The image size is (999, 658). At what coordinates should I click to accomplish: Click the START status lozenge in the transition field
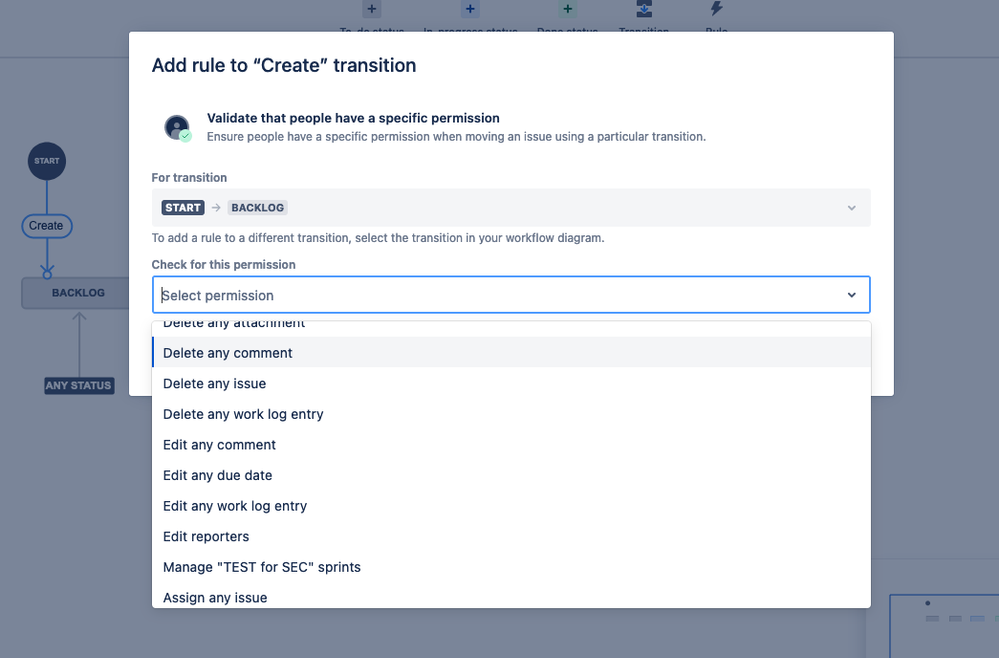click(x=183, y=208)
